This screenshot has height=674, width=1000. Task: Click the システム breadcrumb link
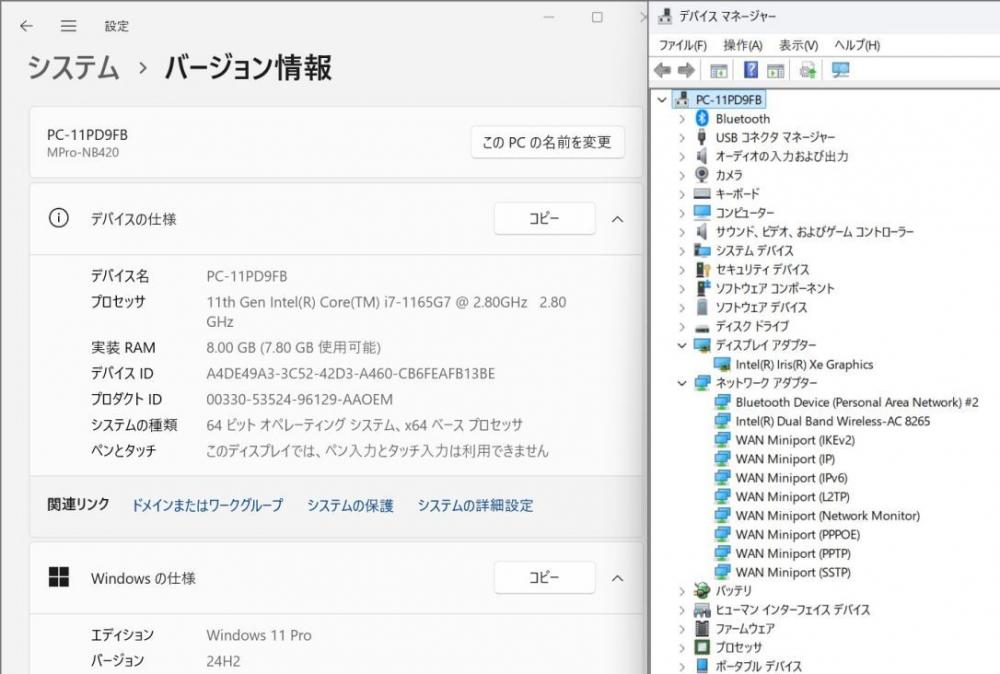(x=73, y=68)
